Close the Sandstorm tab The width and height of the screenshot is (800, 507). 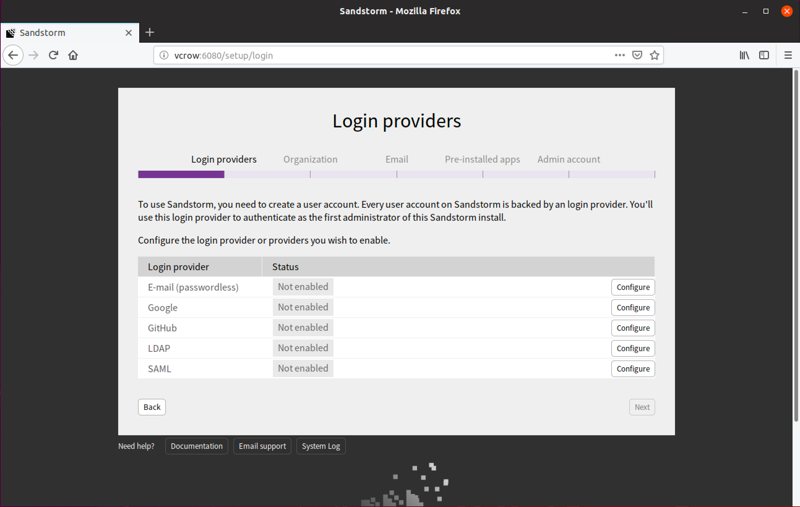click(x=129, y=33)
